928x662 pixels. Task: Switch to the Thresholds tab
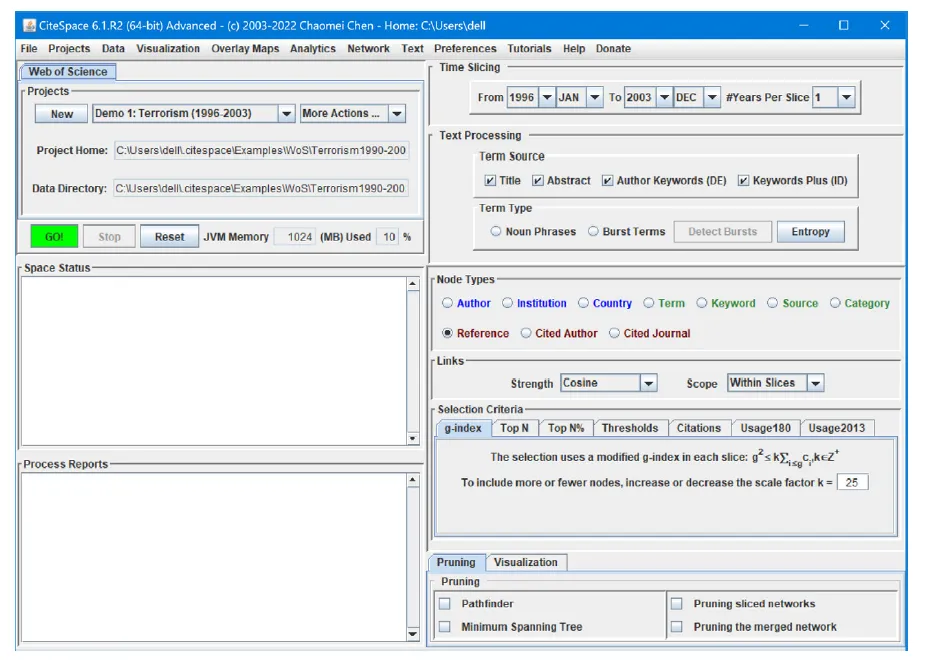tap(630, 428)
